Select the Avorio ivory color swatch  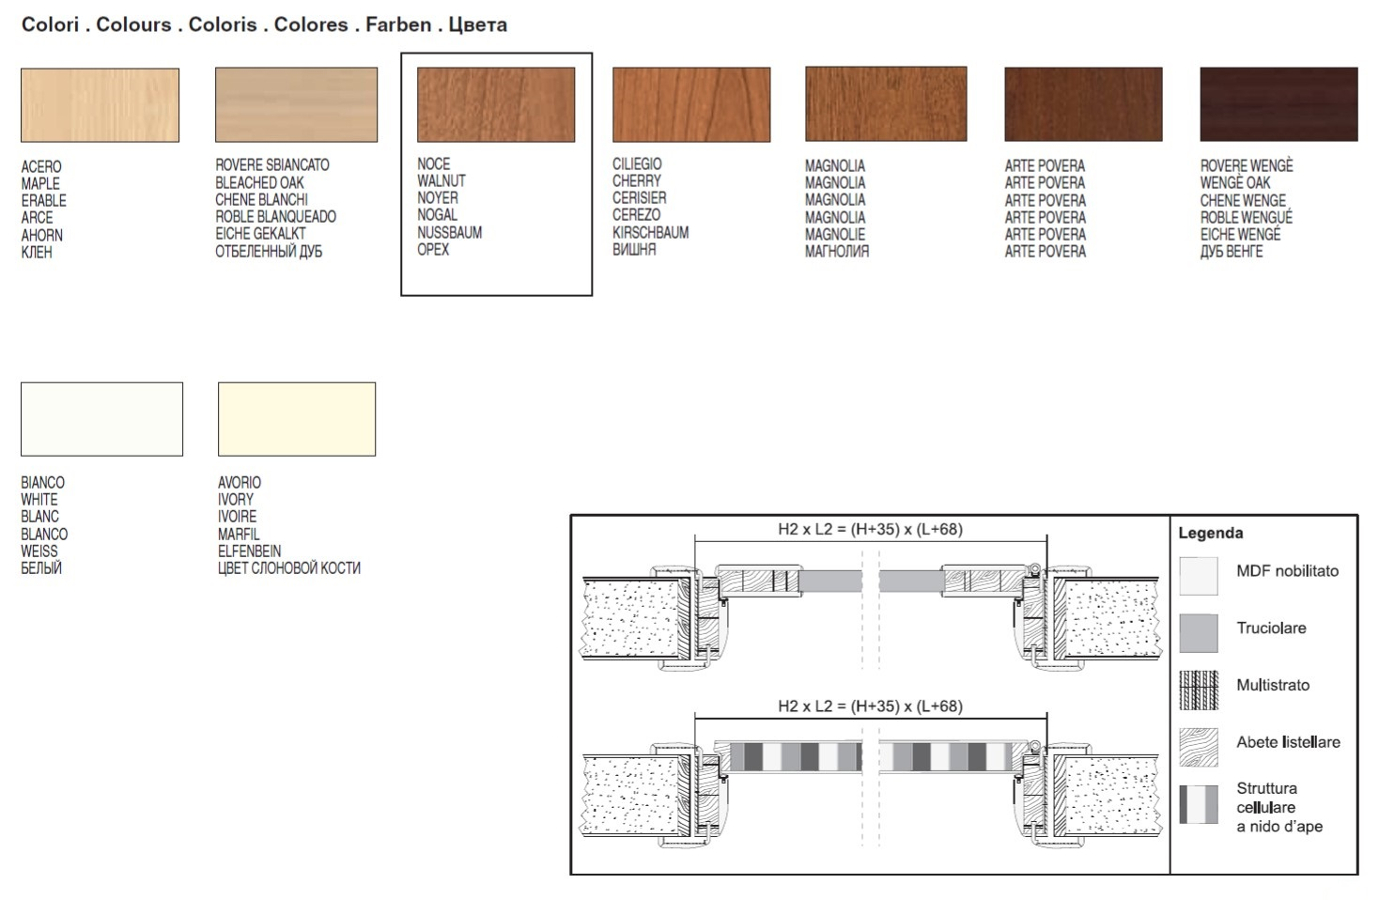tap(297, 419)
